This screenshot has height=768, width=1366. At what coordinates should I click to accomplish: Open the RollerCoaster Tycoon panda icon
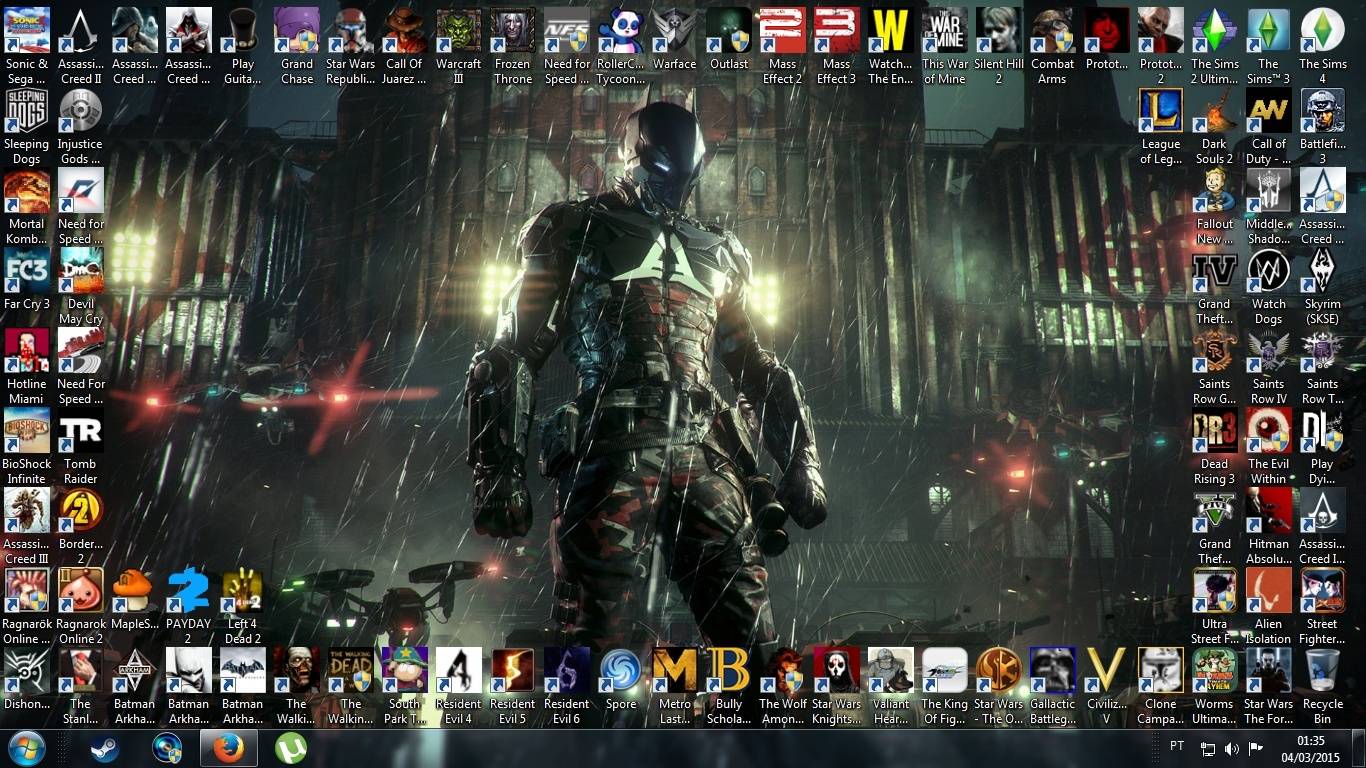click(x=621, y=30)
